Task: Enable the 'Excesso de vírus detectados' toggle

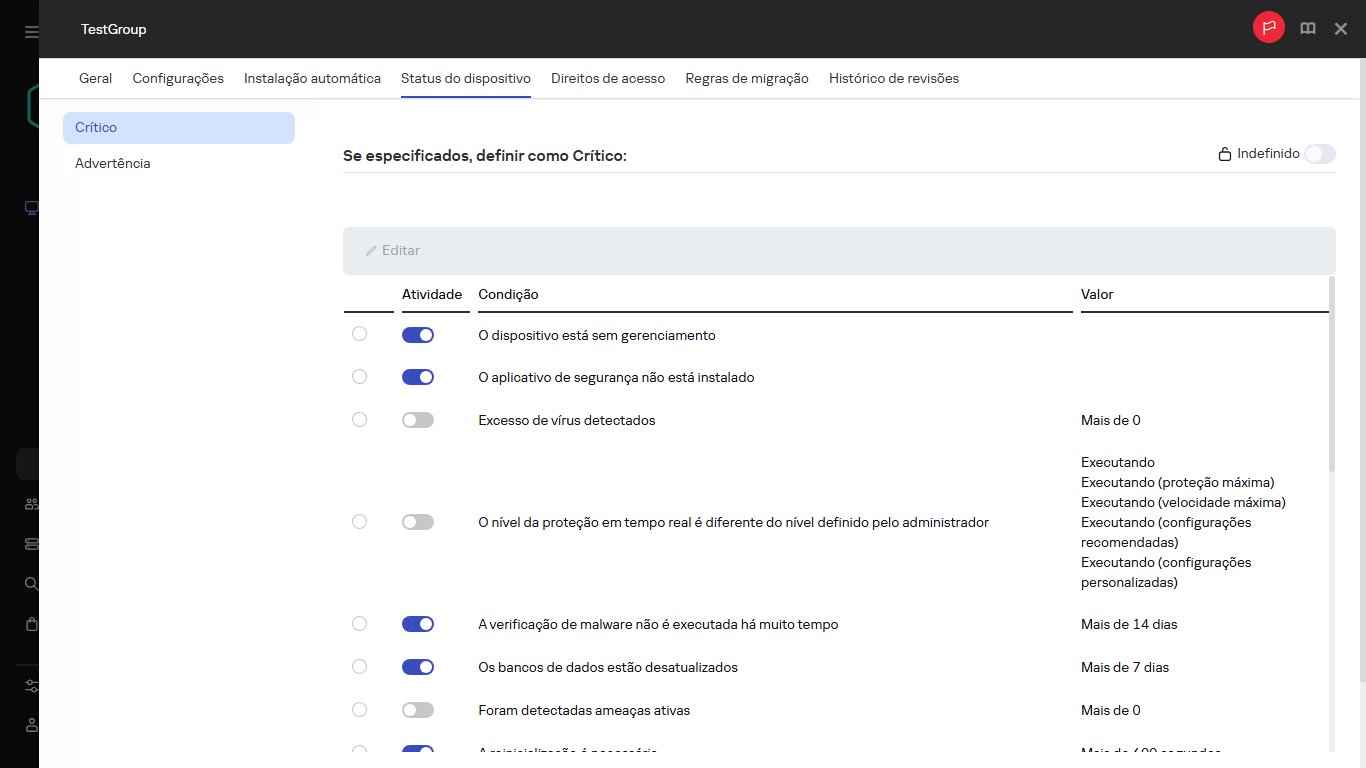Action: point(417,419)
